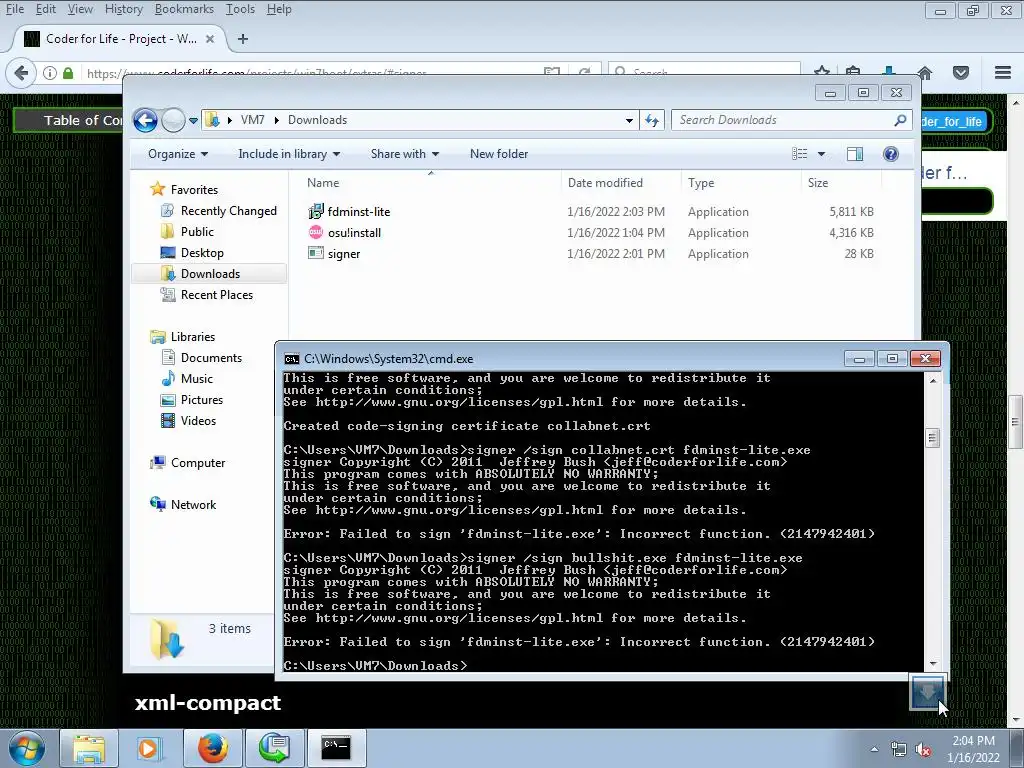The height and width of the screenshot is (768, 1024).
Task: Click inside Search Downloads field
Action: click(782, 120)
